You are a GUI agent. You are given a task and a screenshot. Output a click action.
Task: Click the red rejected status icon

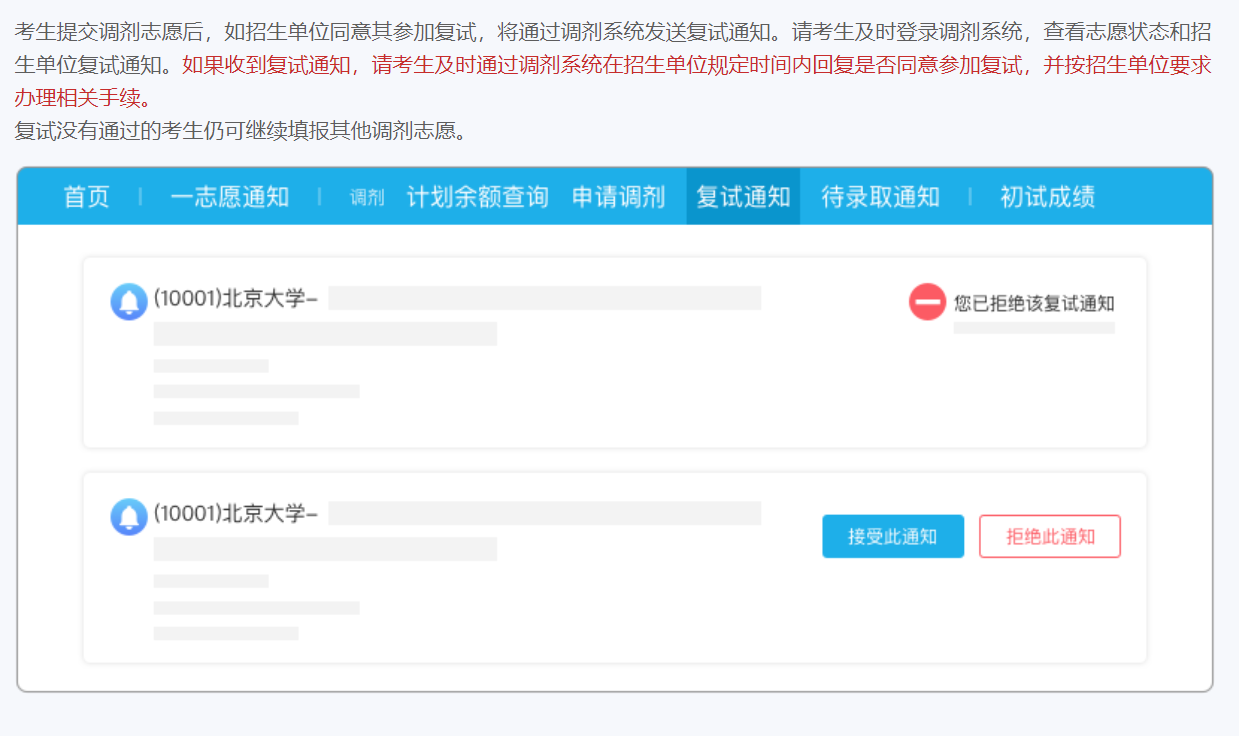[928, 302]
